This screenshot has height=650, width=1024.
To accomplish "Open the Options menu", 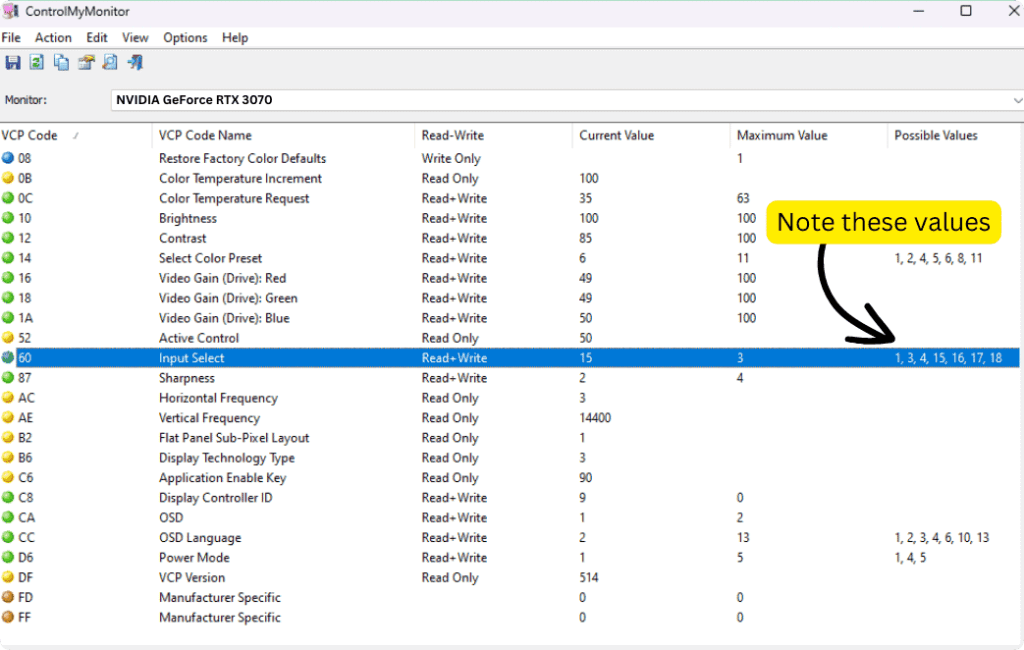I will click(x=185, y=37).
